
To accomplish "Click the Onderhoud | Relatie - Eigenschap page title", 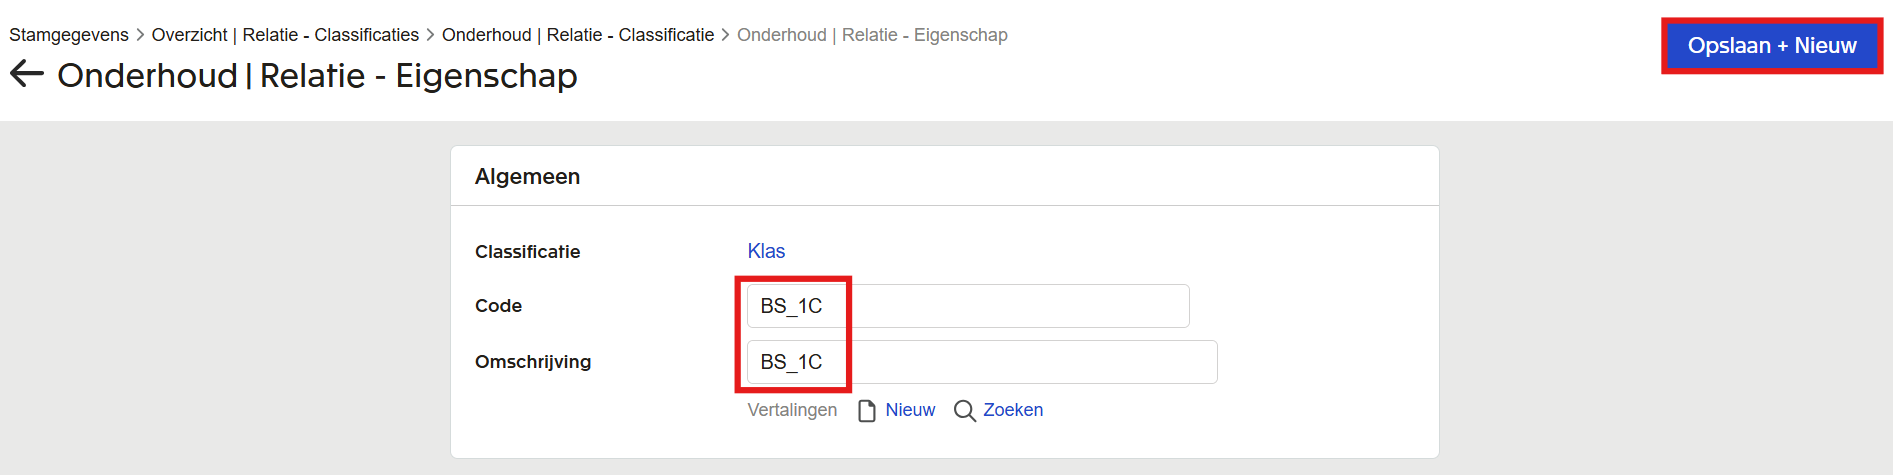I will click(x=317, y=76).
